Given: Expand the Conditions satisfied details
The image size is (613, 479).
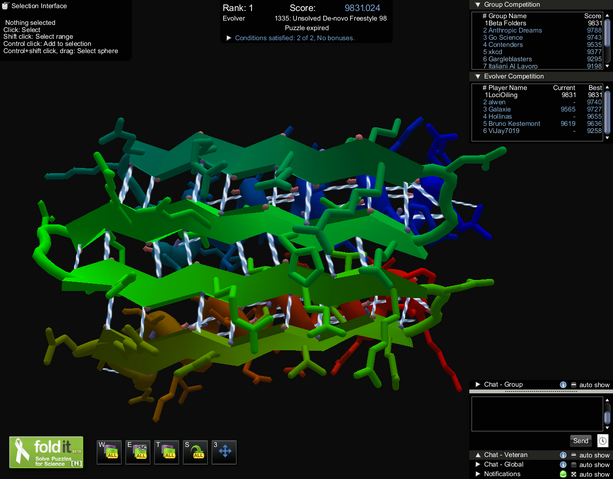Looking at the screenshot, I should (x=229, y=38).
